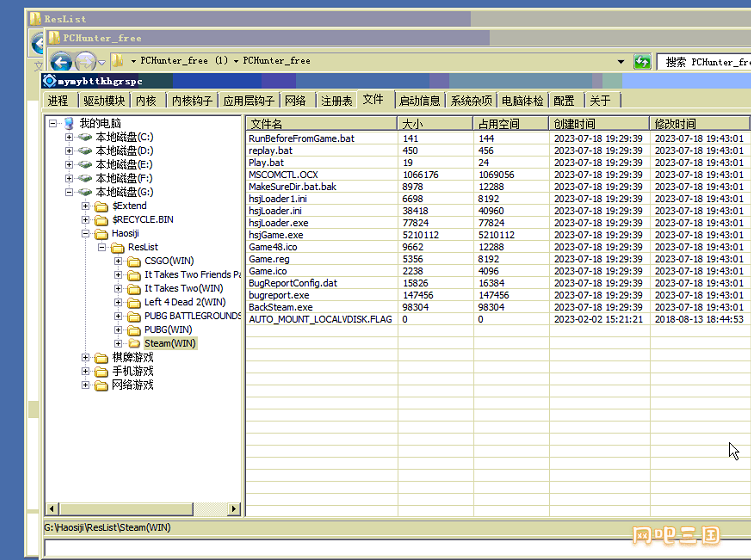The height and width of the screenshot is (560, 751).
Task: Click the green refresh icon in address bar
Action: 642,61
